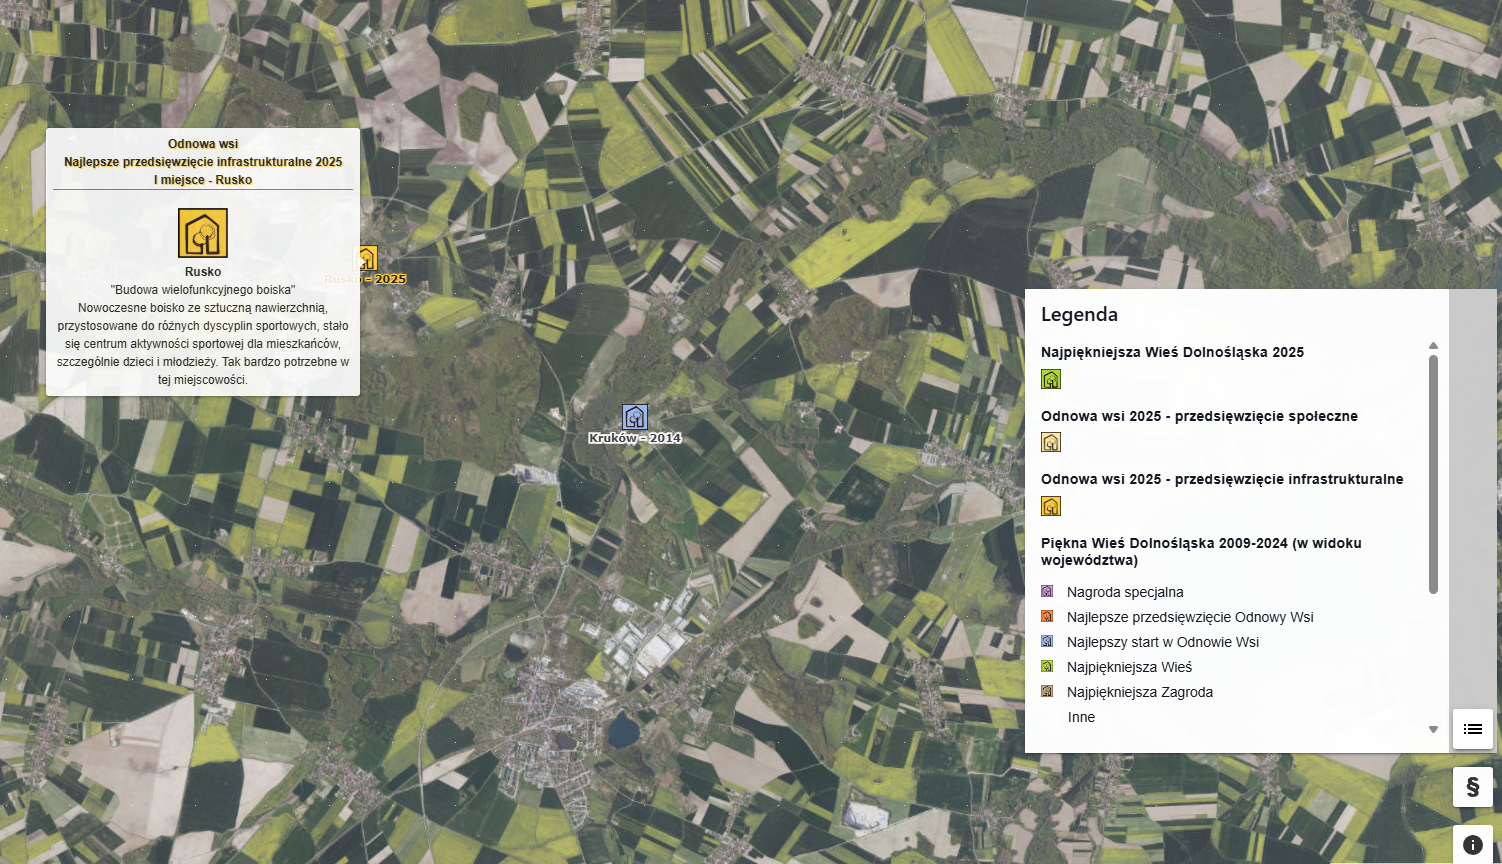Click the Rusko 2025 map marker

pyautogui.click(x=367, y=258)
